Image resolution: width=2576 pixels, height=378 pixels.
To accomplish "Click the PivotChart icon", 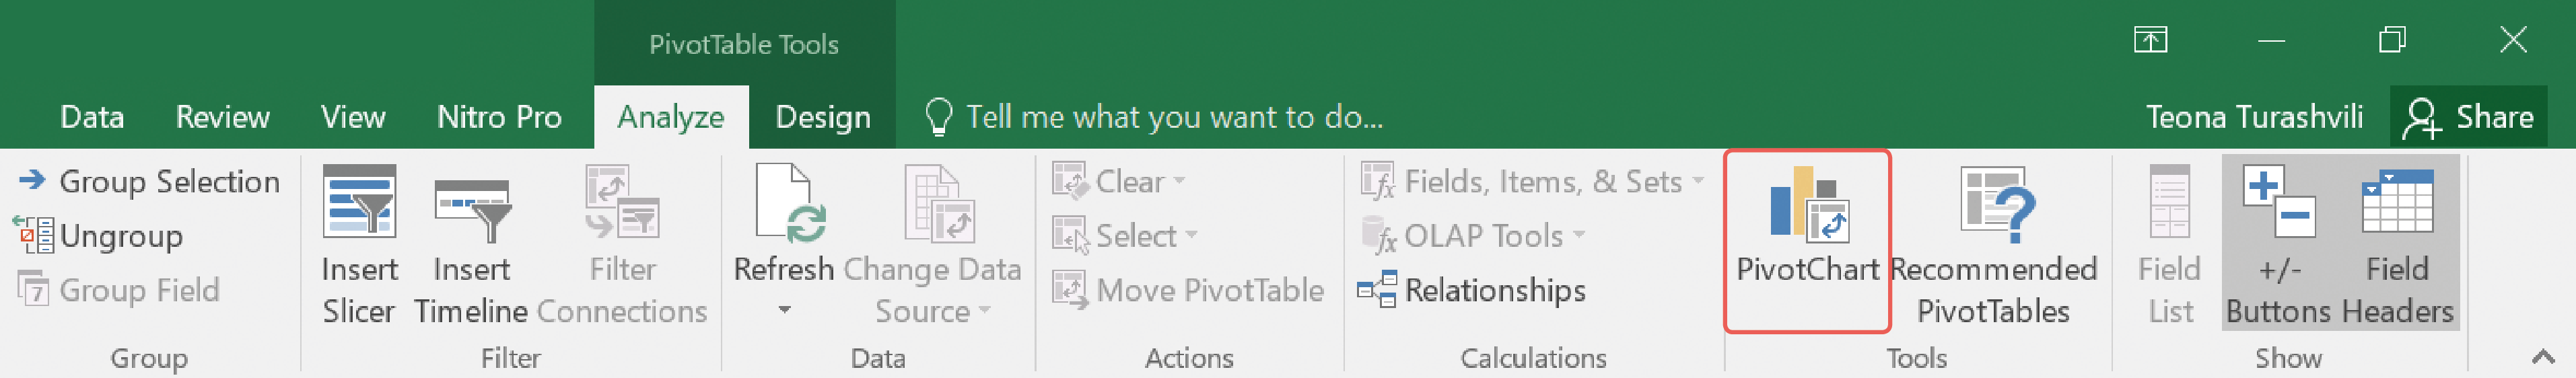I will [x=1809, y=204].
